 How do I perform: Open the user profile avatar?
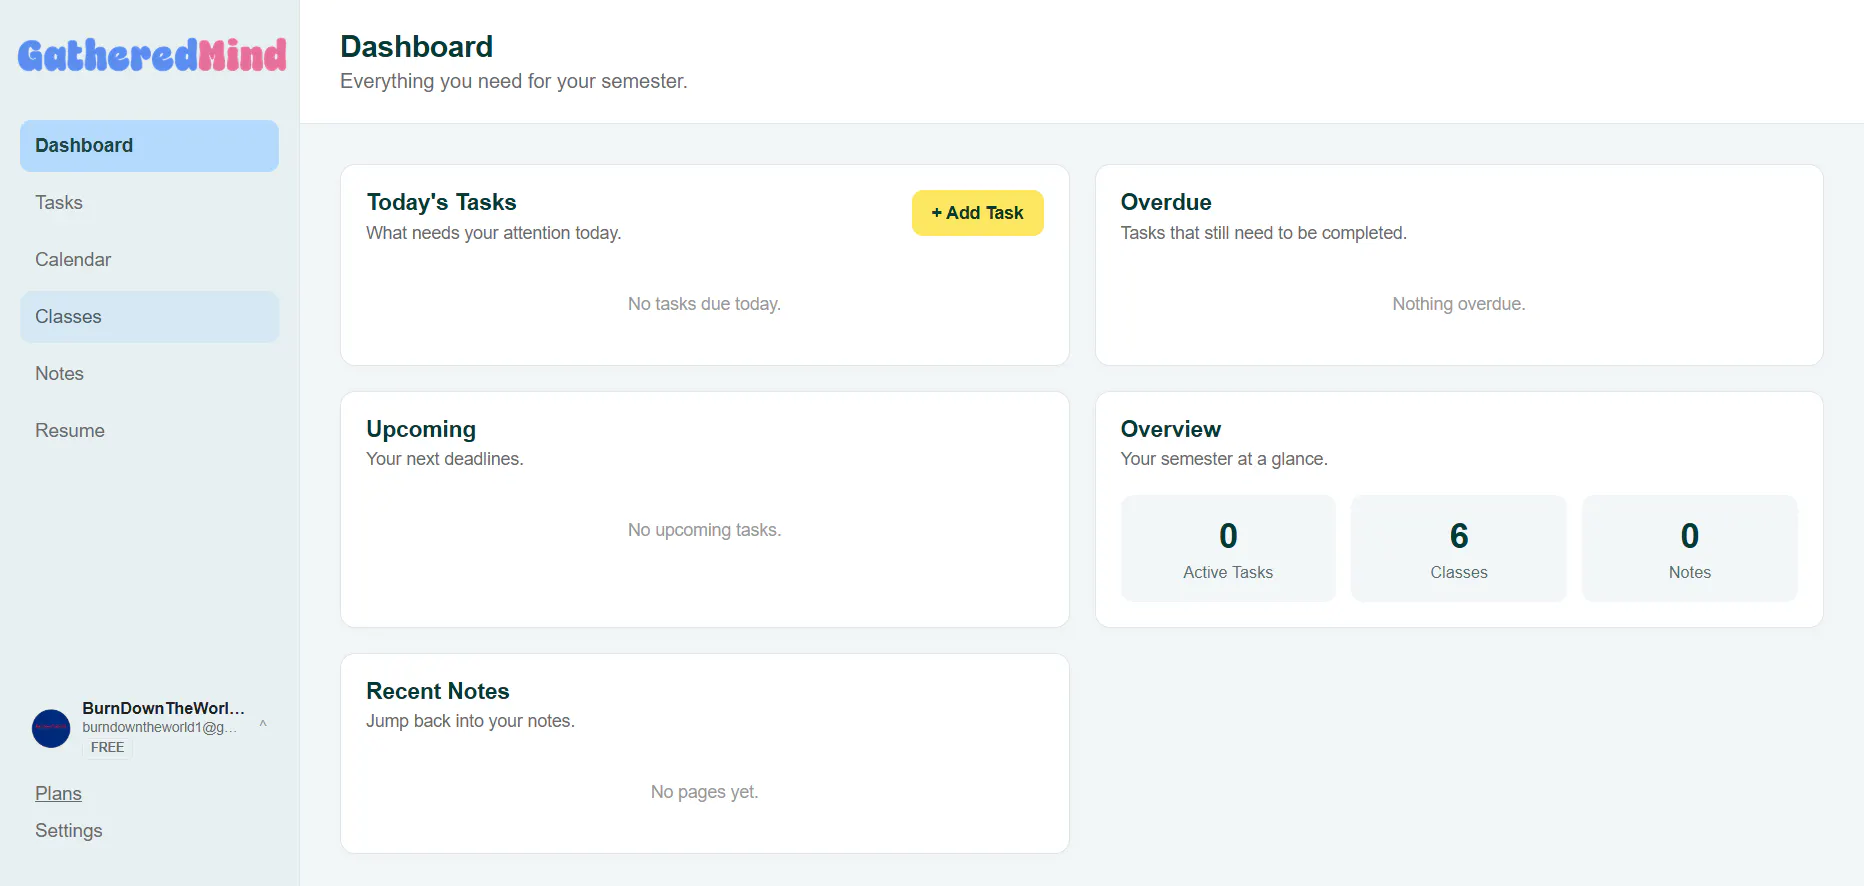pyautogui.click(x=51, y=728)
